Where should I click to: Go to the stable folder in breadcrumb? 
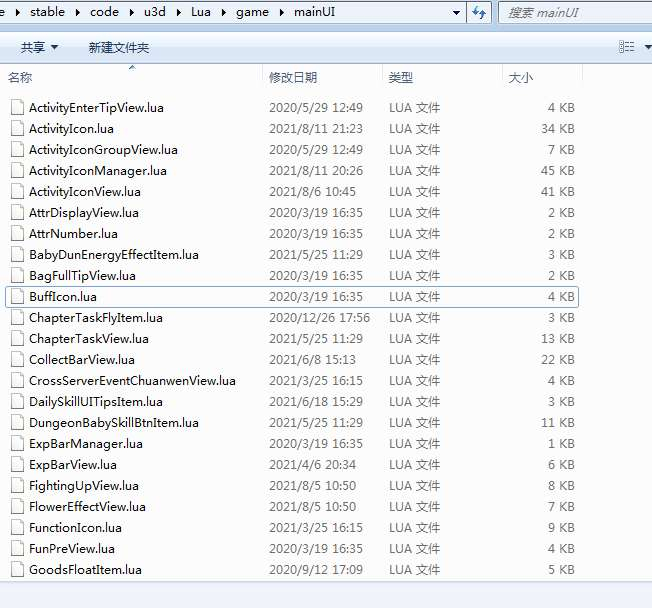(x=47, y=12)
